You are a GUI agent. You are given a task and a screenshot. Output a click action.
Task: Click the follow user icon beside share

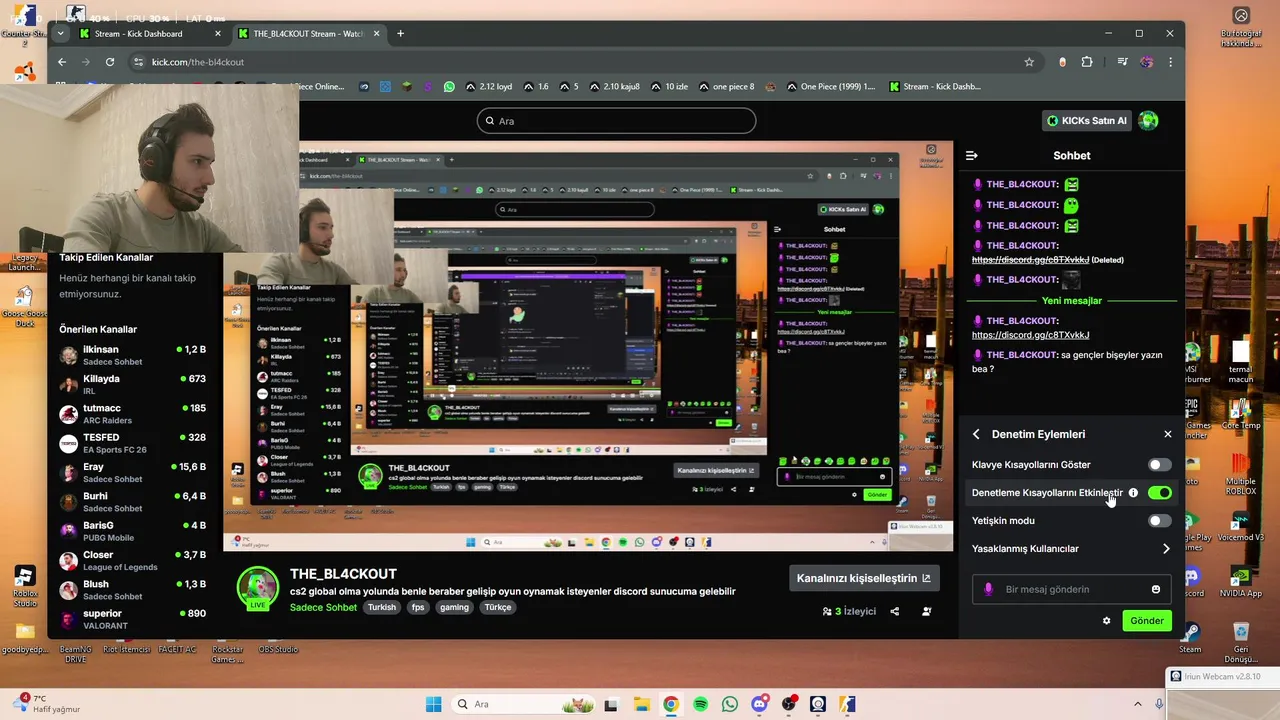tap(927, 611)
